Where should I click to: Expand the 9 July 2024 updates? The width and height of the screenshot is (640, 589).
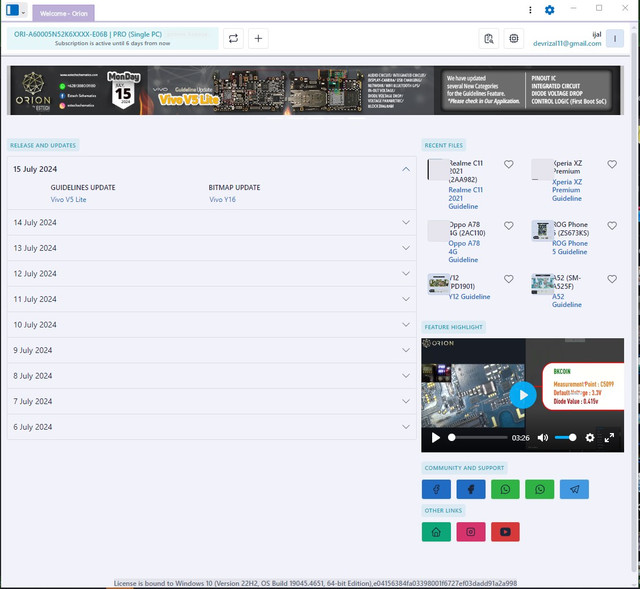tap(212, 350)
